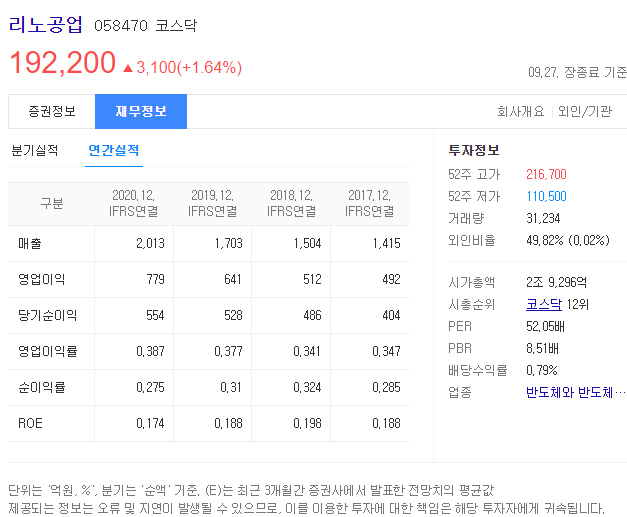Click the 외인비율 value 49.82%
The height and width of the screenshot is (517, 627).
tap(545, 240)
